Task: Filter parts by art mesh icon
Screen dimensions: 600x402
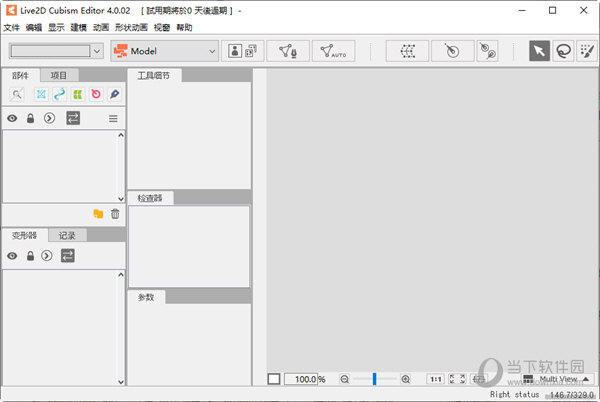Action: [x=41, y=94]
